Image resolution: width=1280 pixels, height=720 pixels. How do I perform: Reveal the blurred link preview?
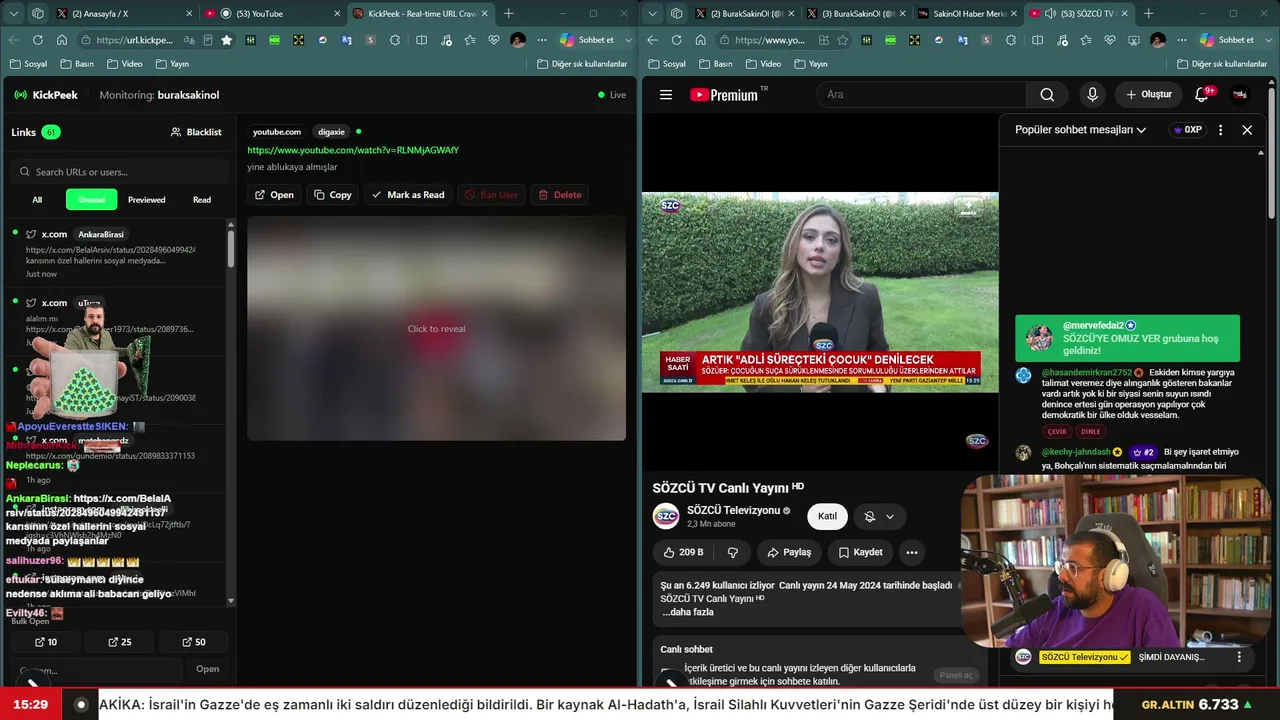(436, 328)
